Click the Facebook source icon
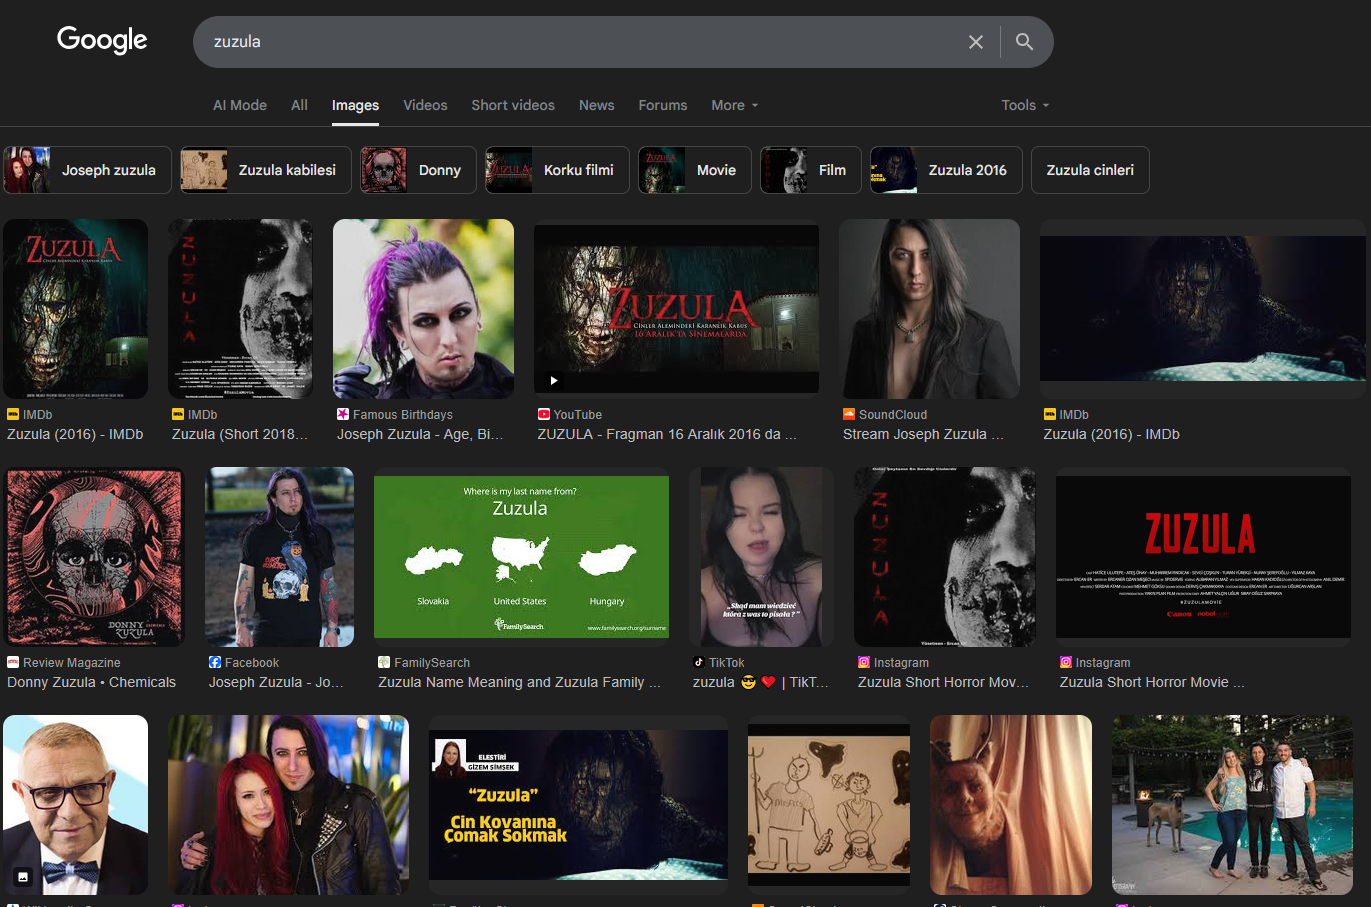 point(215,662)
